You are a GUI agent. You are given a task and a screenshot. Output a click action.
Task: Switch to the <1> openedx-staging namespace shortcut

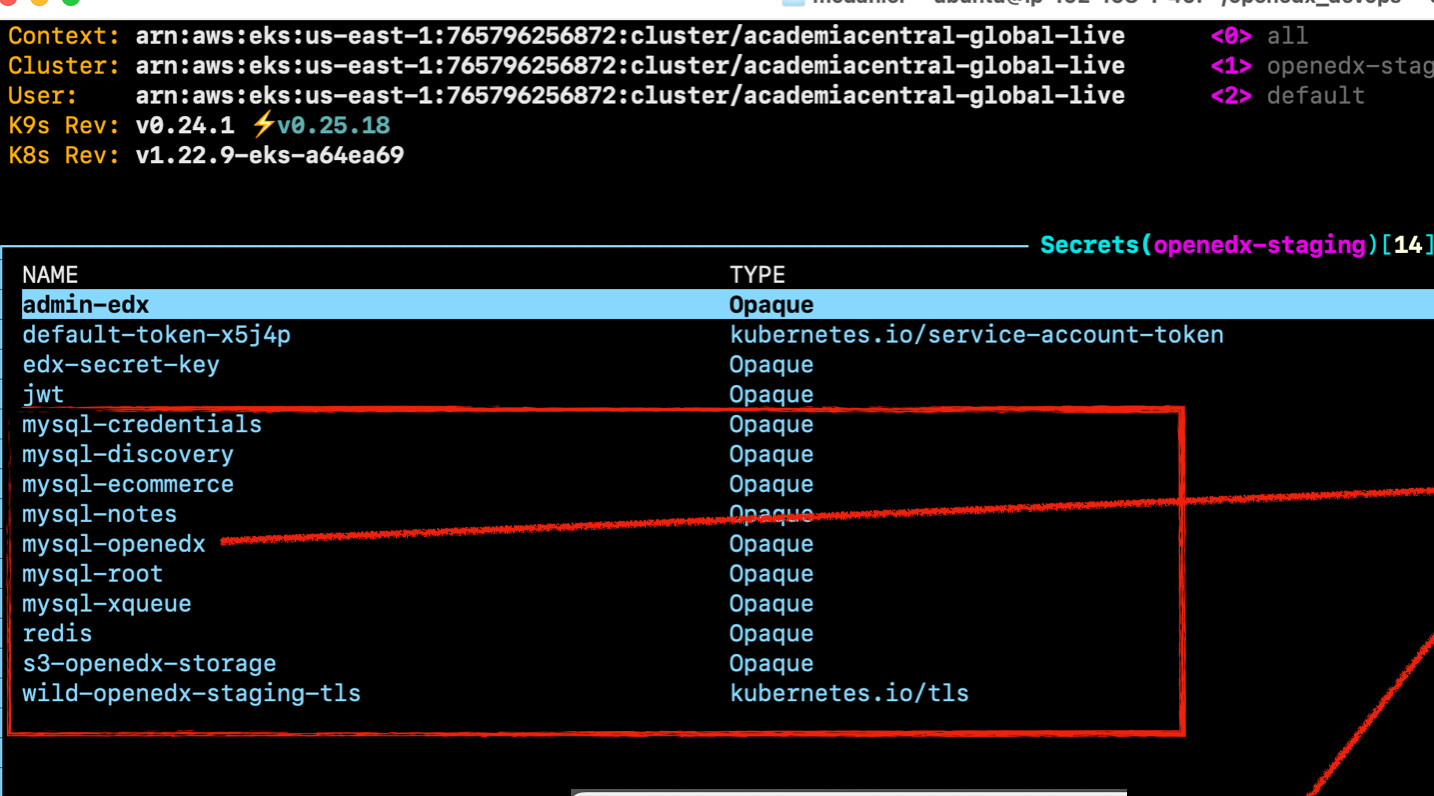click(1322, 66)
